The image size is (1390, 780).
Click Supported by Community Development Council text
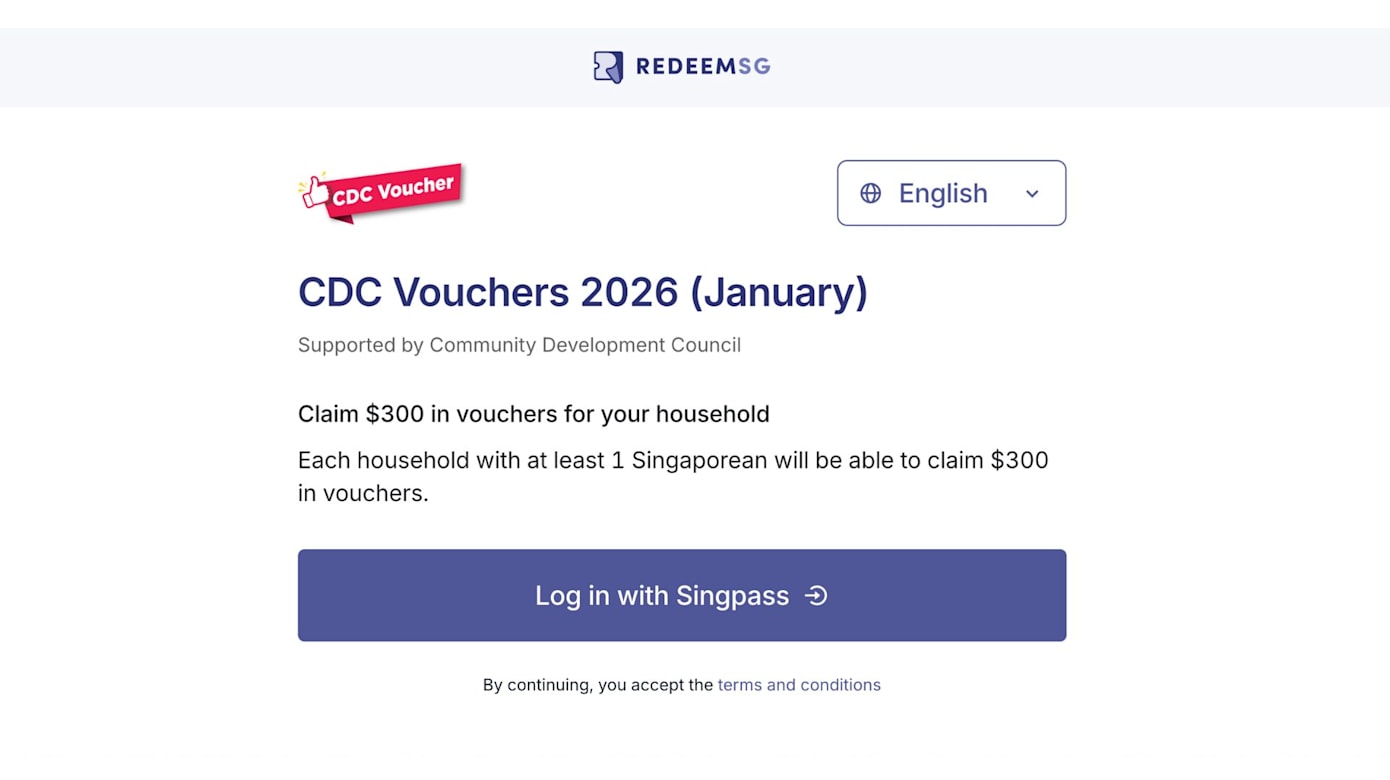[519, 345]
